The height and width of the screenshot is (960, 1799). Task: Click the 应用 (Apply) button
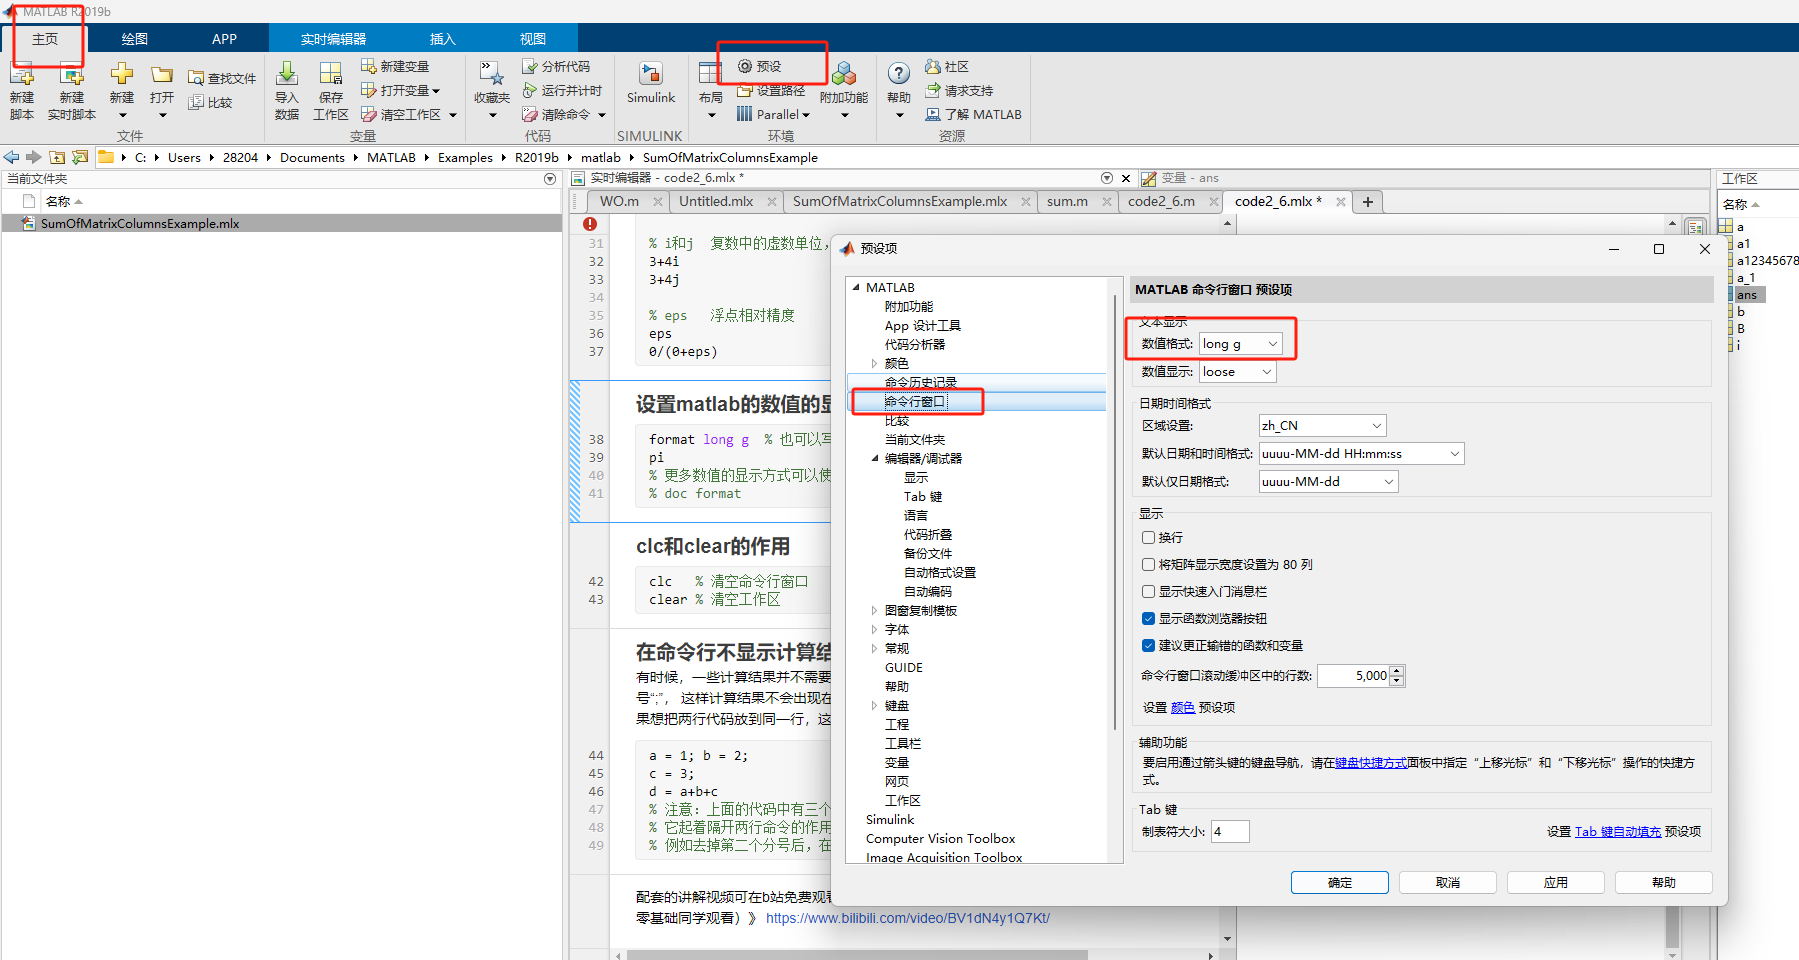coord(1555,882)
